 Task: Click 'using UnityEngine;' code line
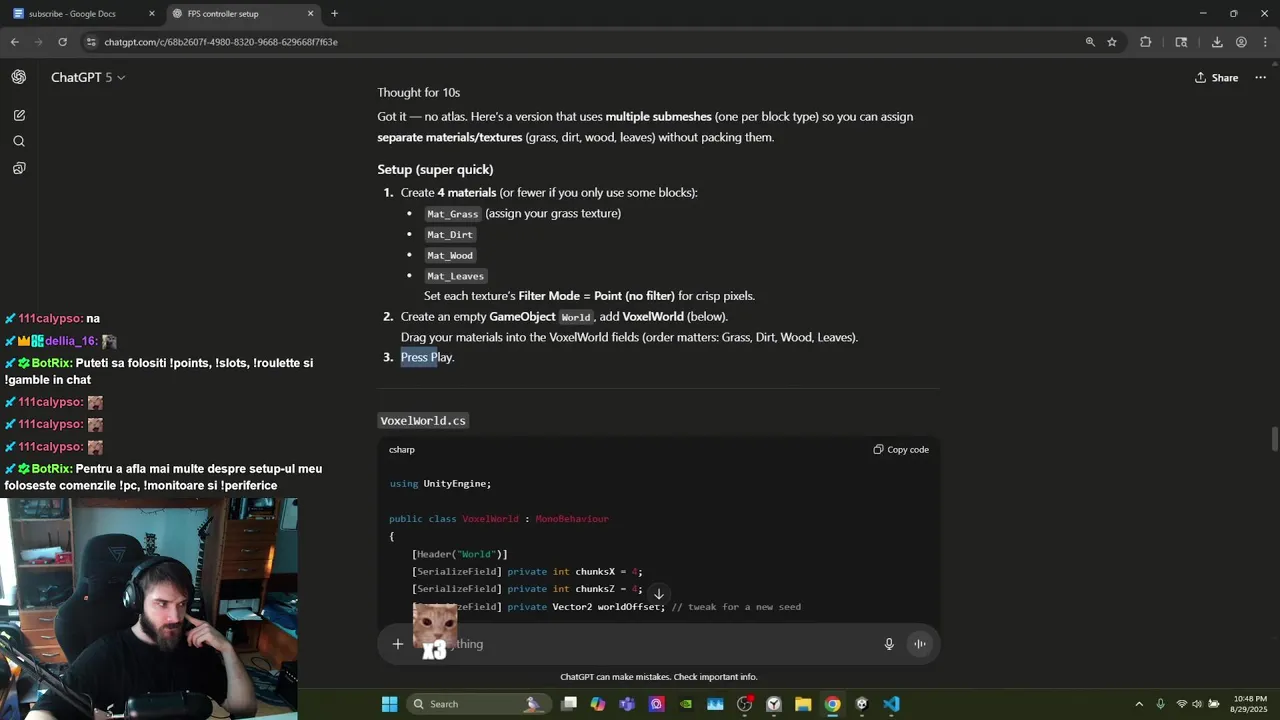point(440,484)
